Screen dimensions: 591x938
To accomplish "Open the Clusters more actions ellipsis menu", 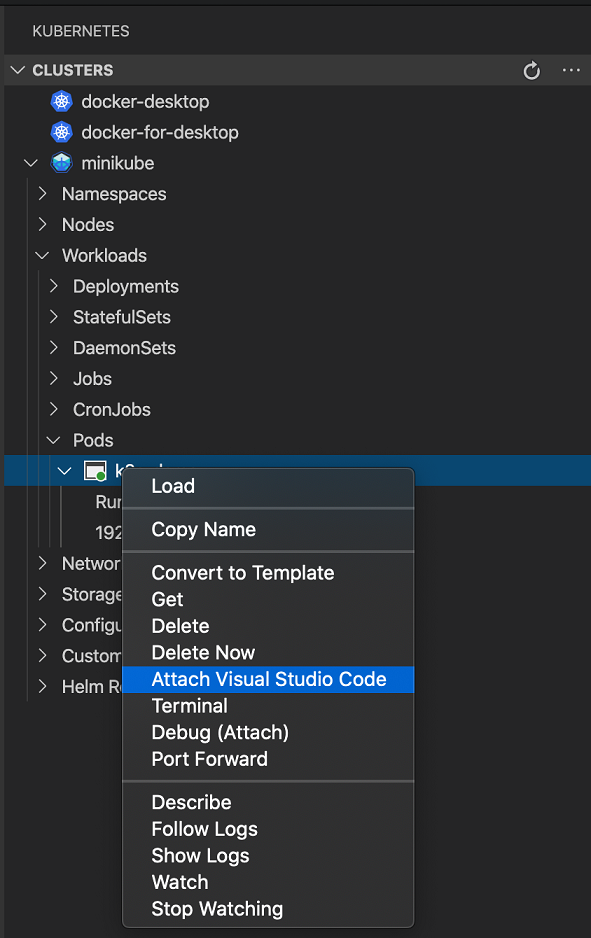I will (x=571, y=70).
